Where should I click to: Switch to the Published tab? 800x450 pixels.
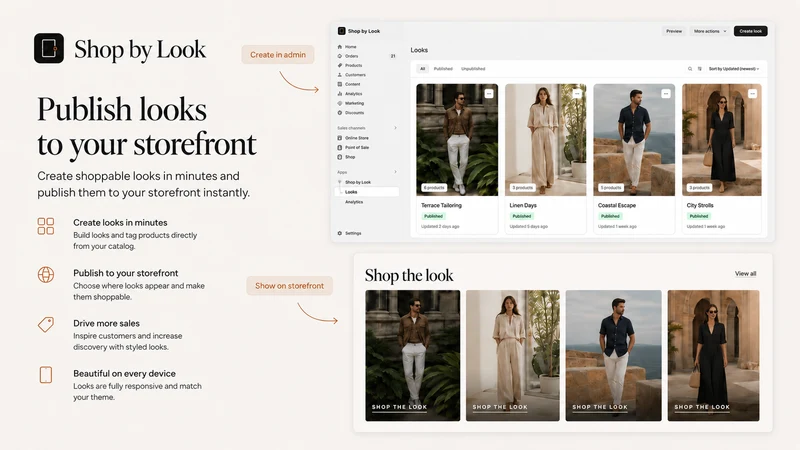coord(443,69)
